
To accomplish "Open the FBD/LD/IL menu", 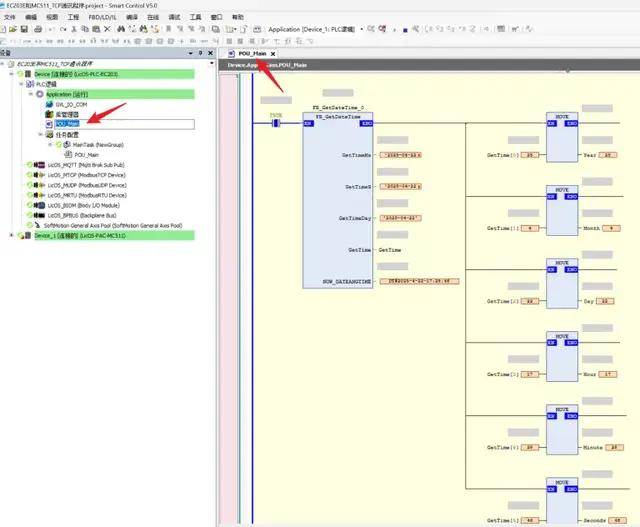I will 105,17.
